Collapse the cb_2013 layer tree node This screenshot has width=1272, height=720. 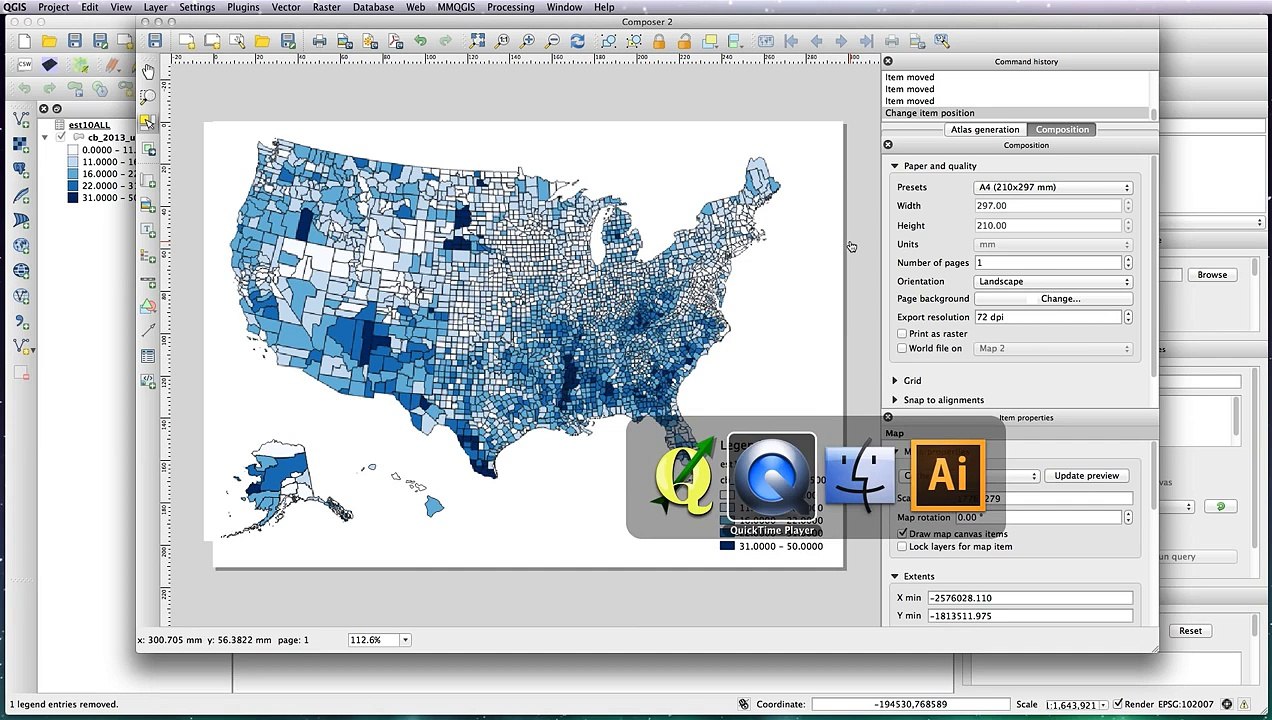coord(45,137)
